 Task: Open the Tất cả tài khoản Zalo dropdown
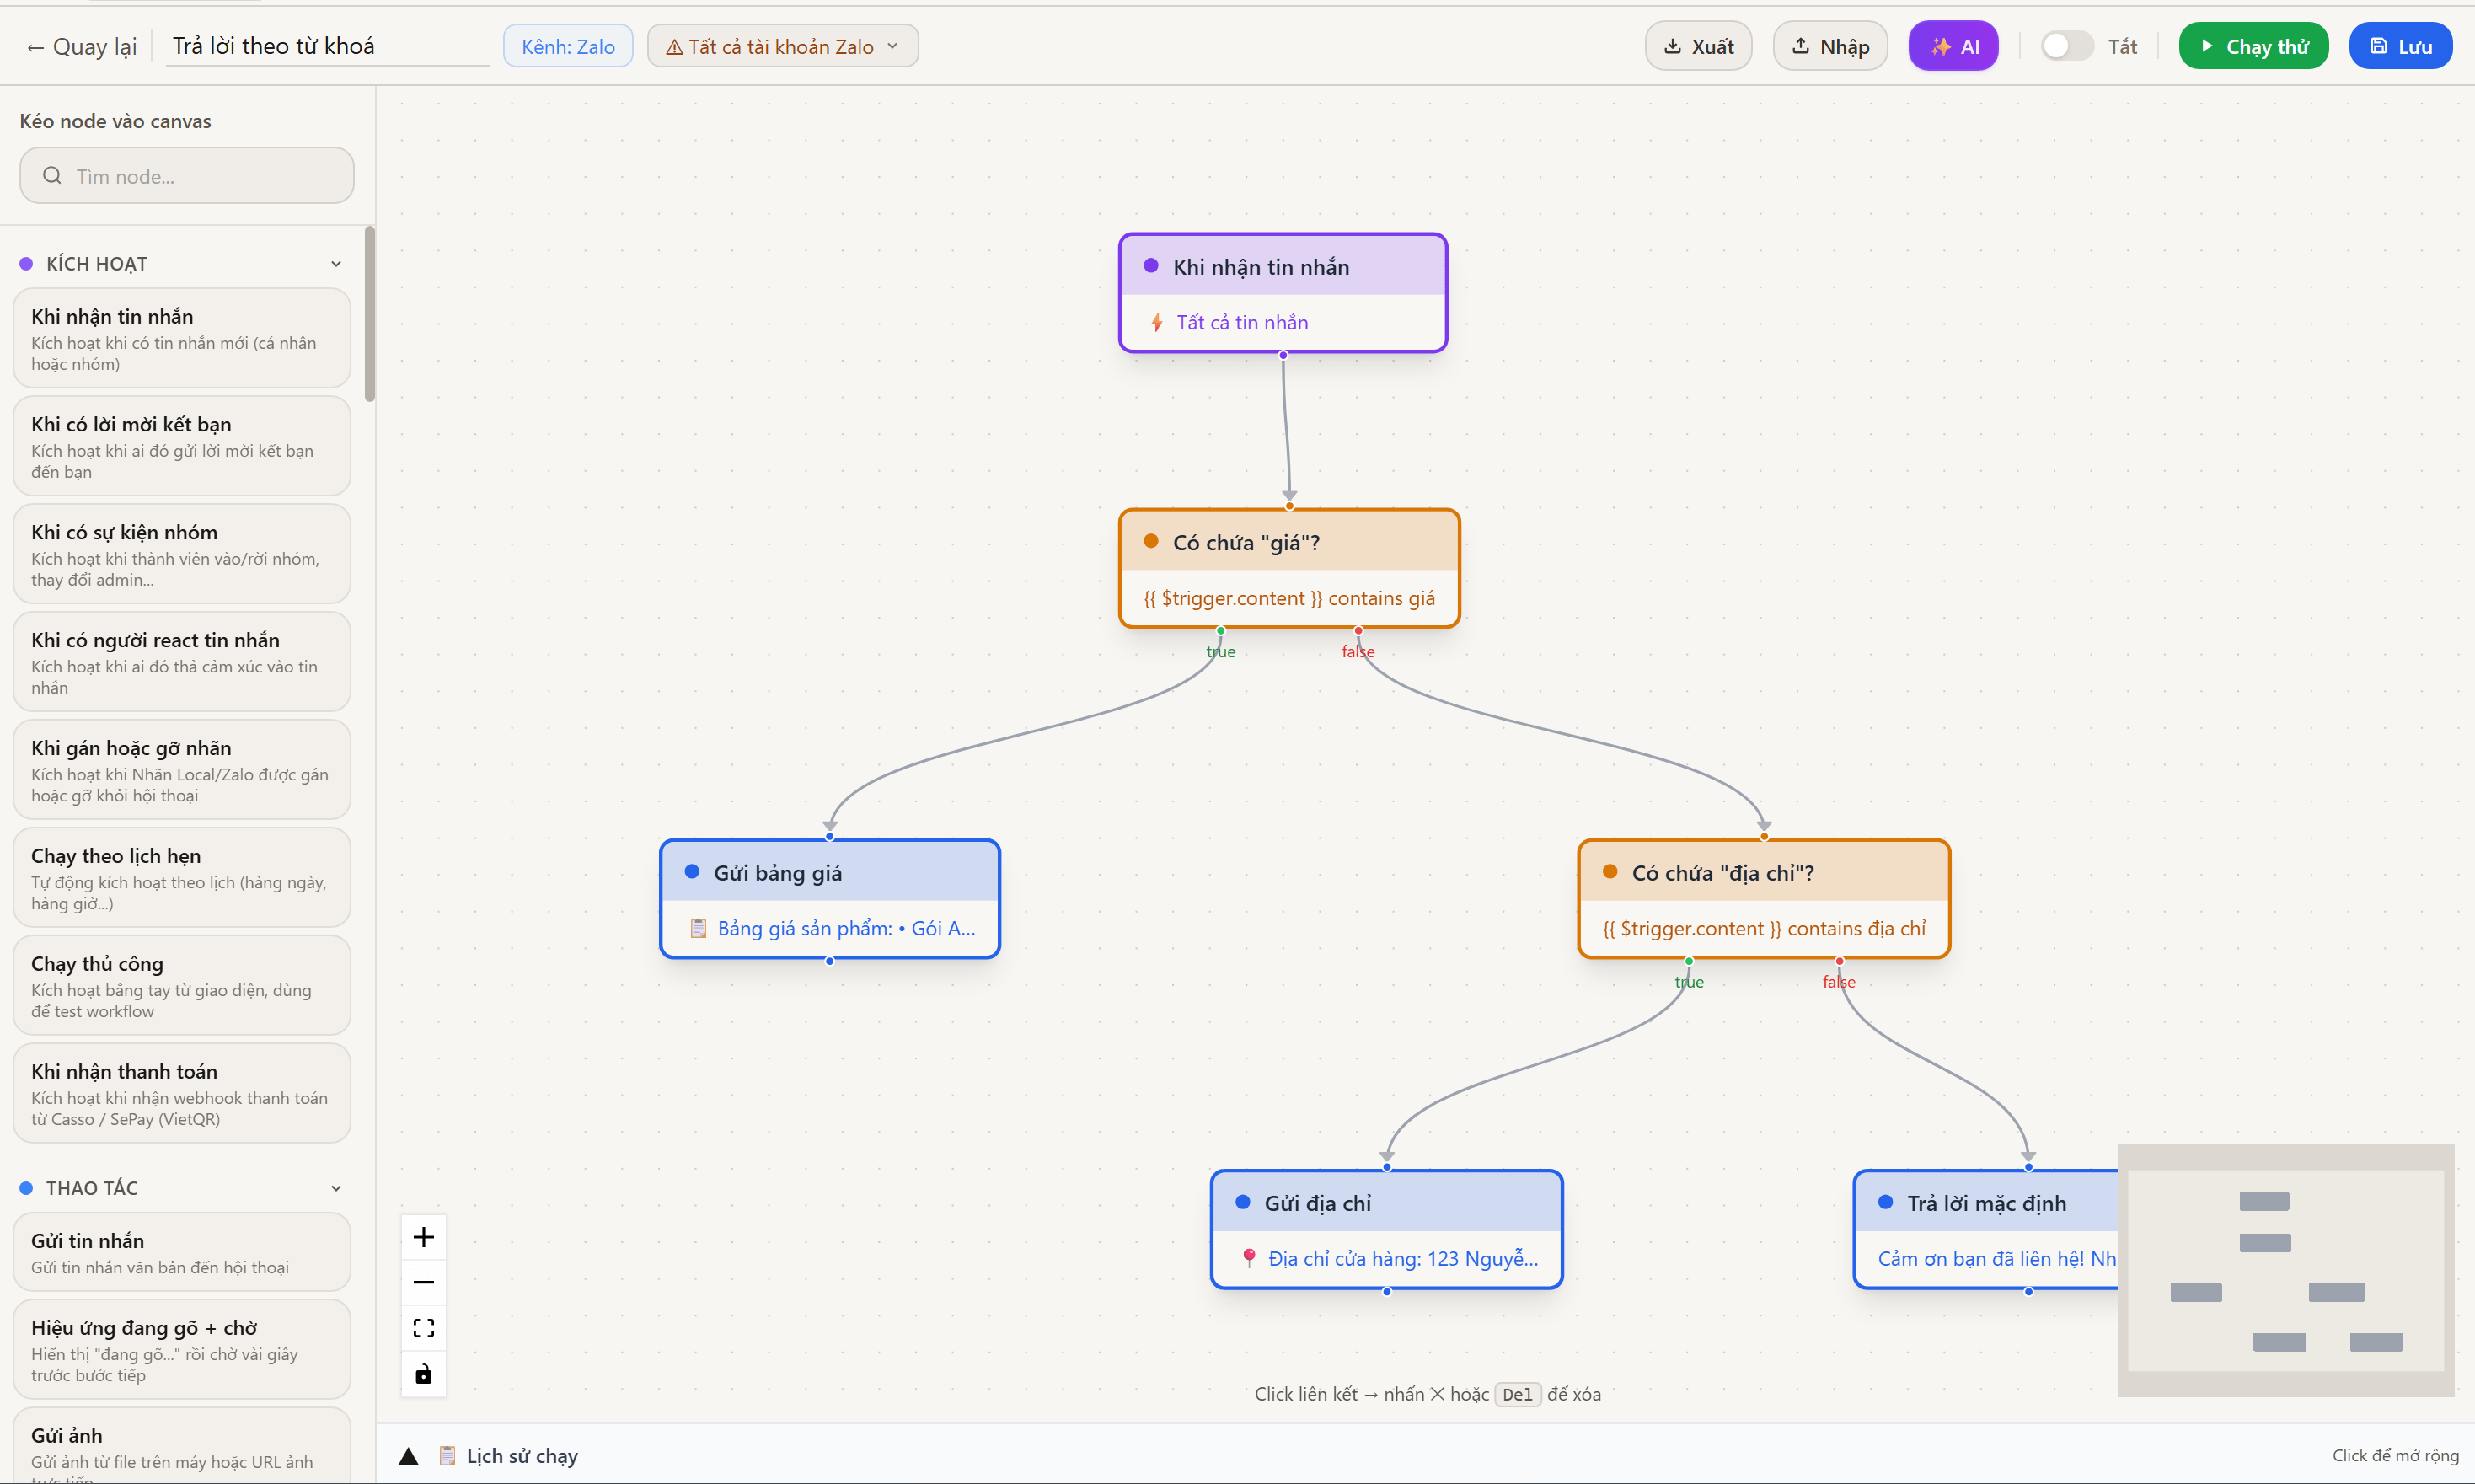click(783, 46)
